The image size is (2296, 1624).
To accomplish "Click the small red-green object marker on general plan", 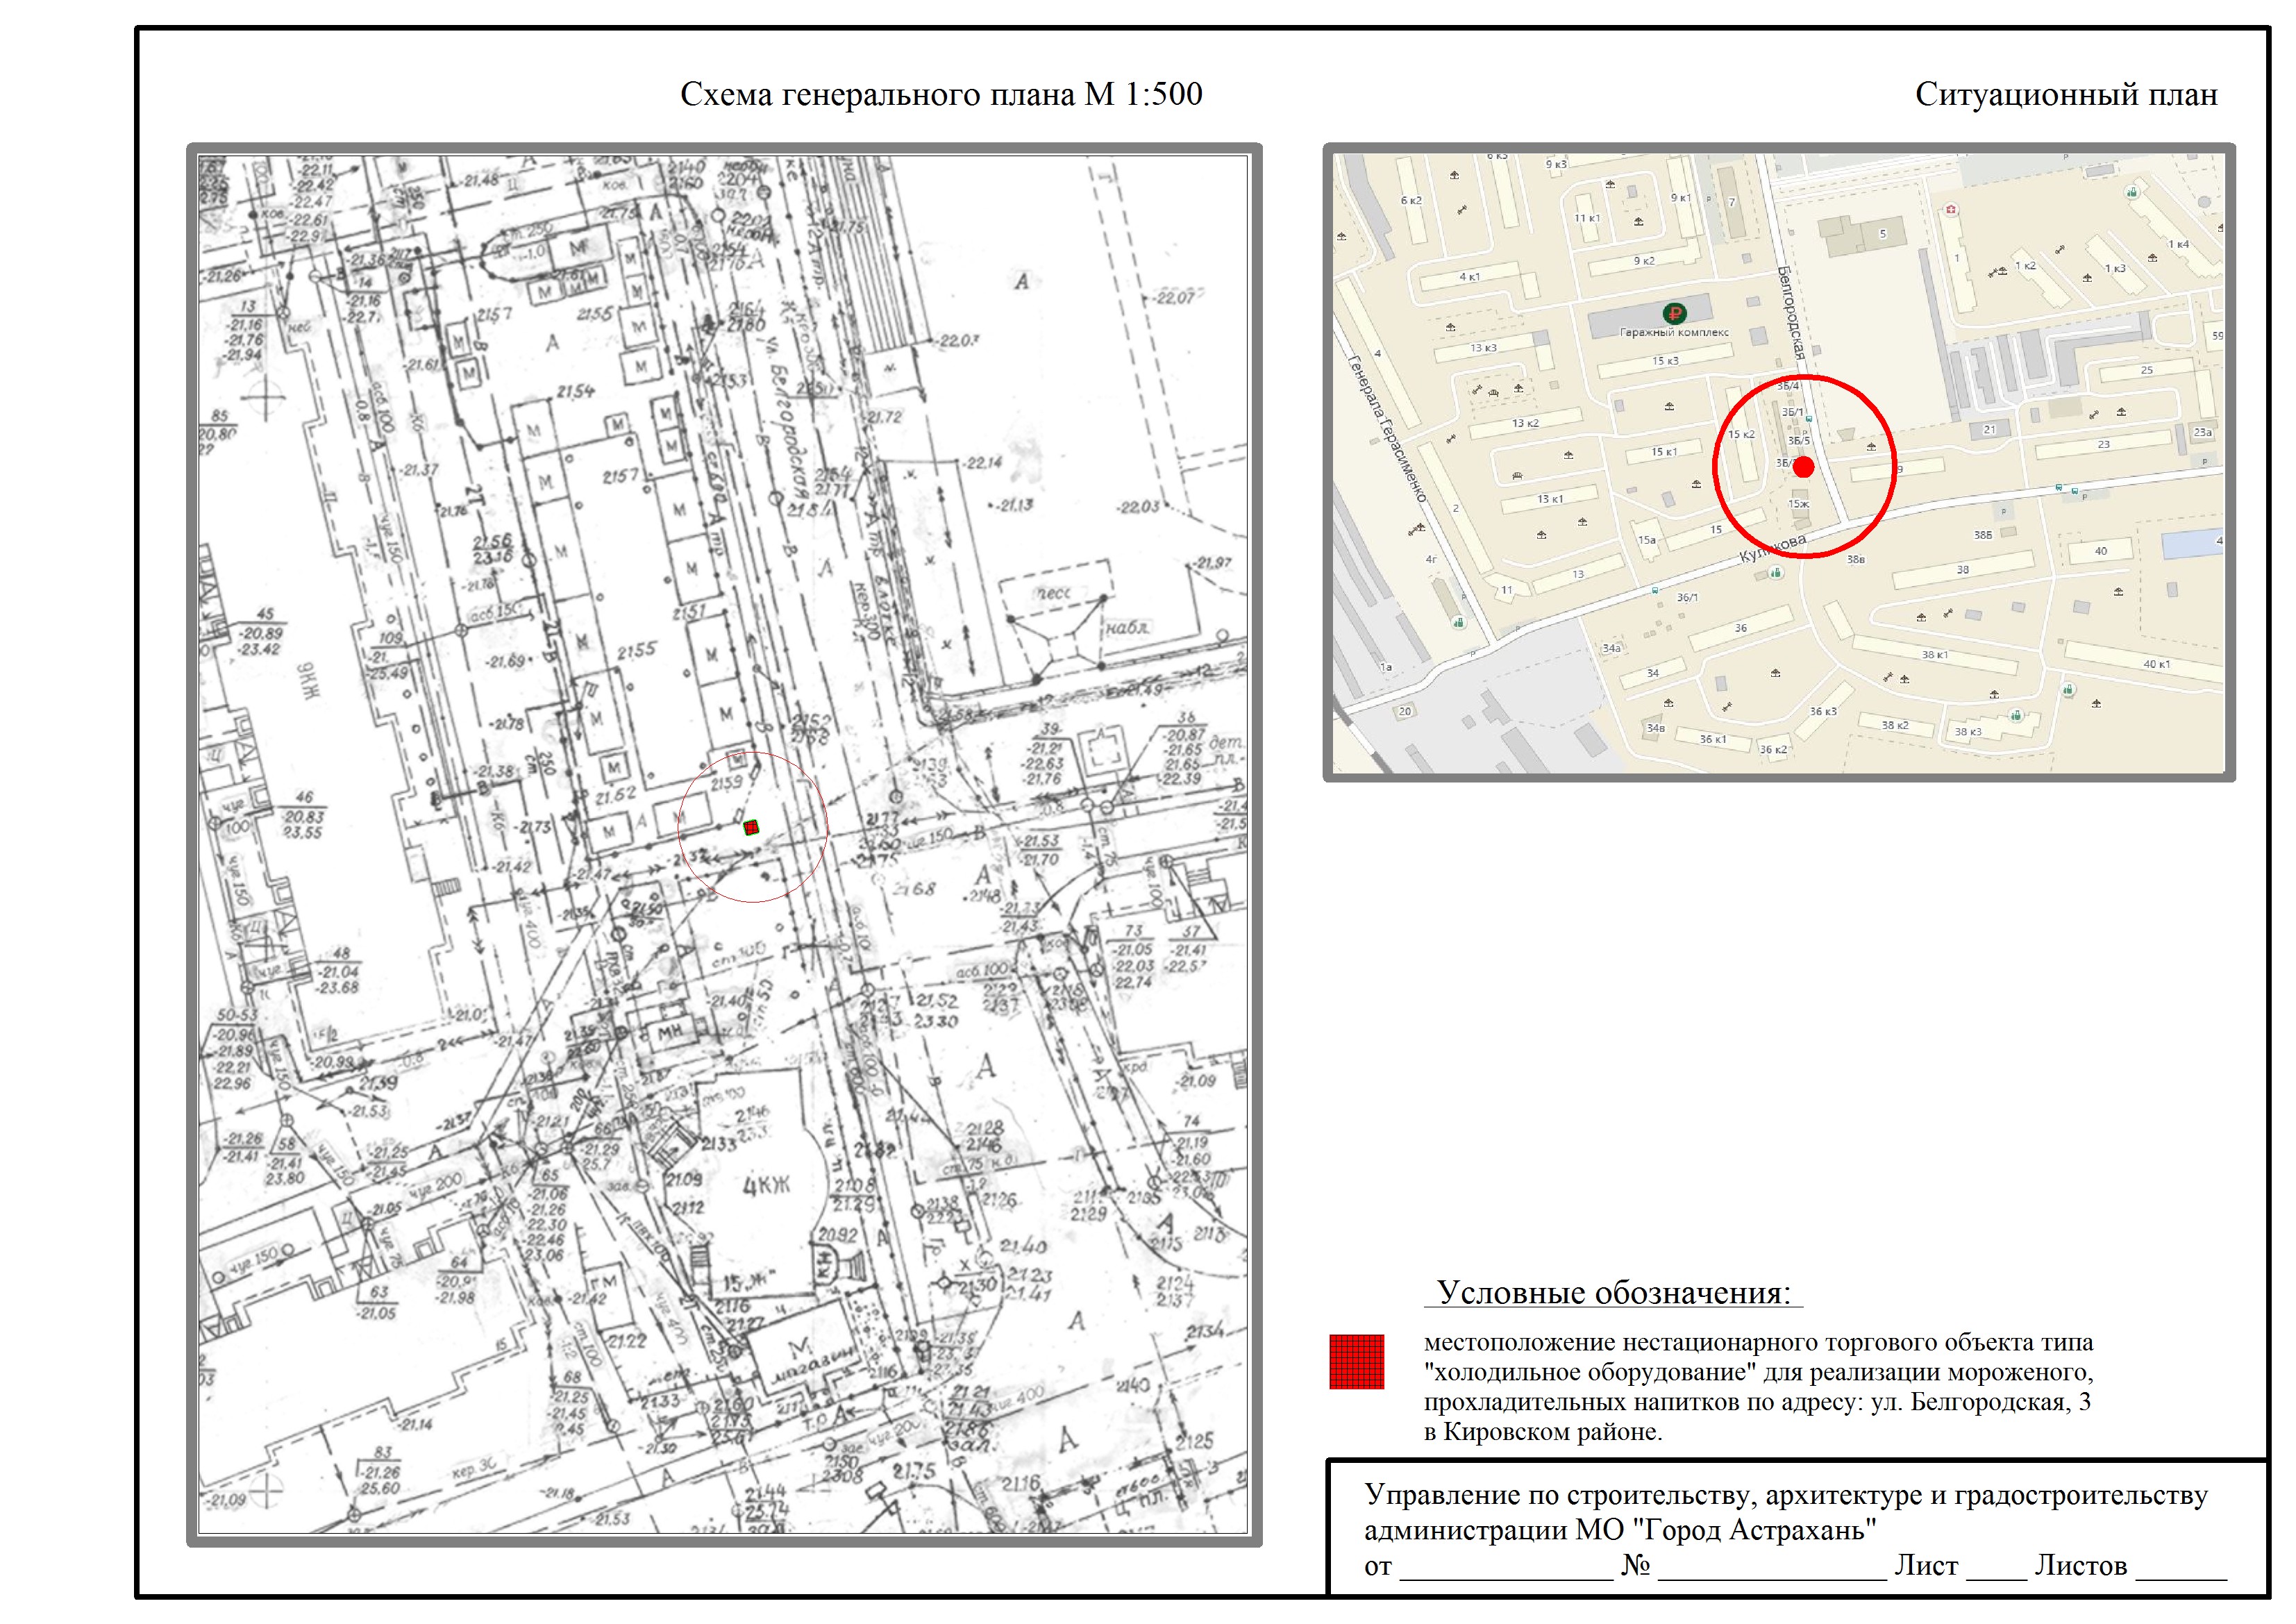I will (x=751, y=827).
